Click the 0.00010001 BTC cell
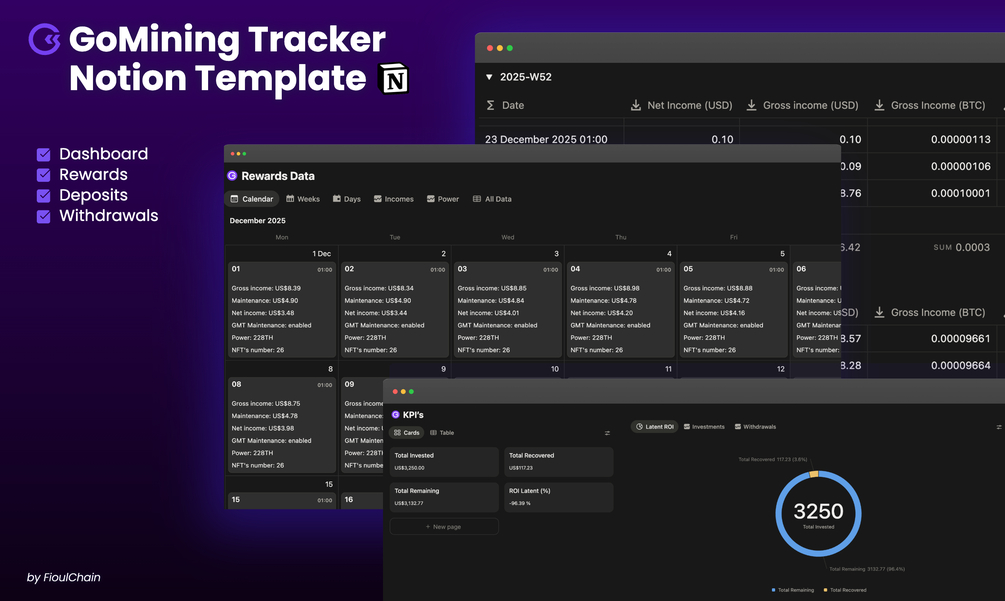Image resolution: width=1005 pixels, height=601 pixels. (x=960, y=193)
